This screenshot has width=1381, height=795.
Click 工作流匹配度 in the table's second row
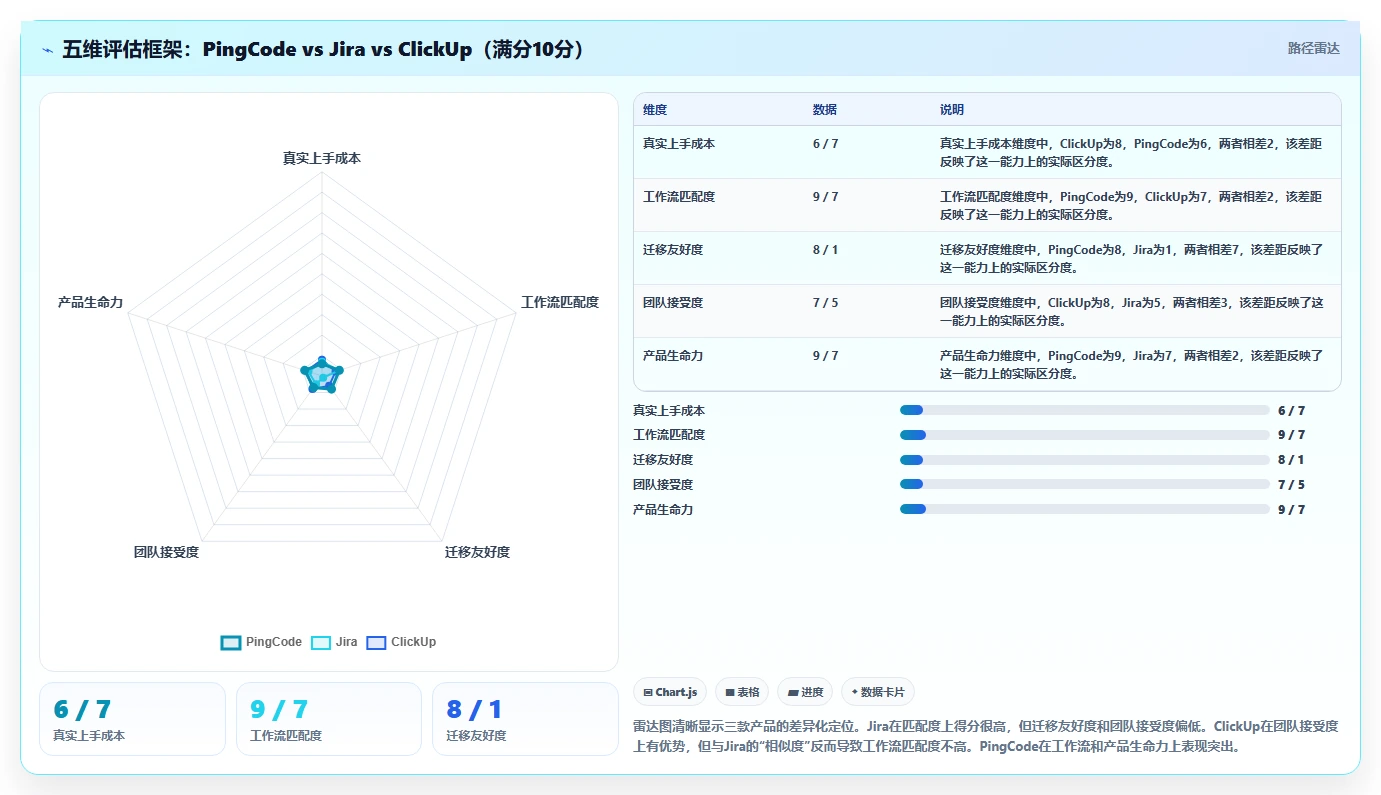[679, 197]
